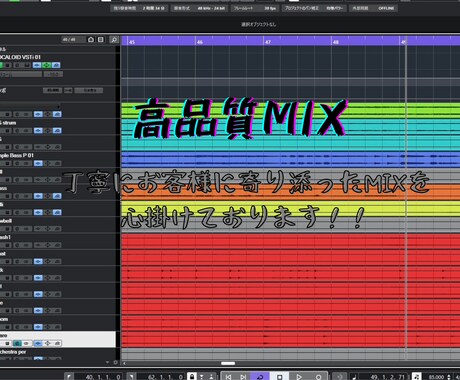Toggle the purple cycle loop button

pos(260,377)
